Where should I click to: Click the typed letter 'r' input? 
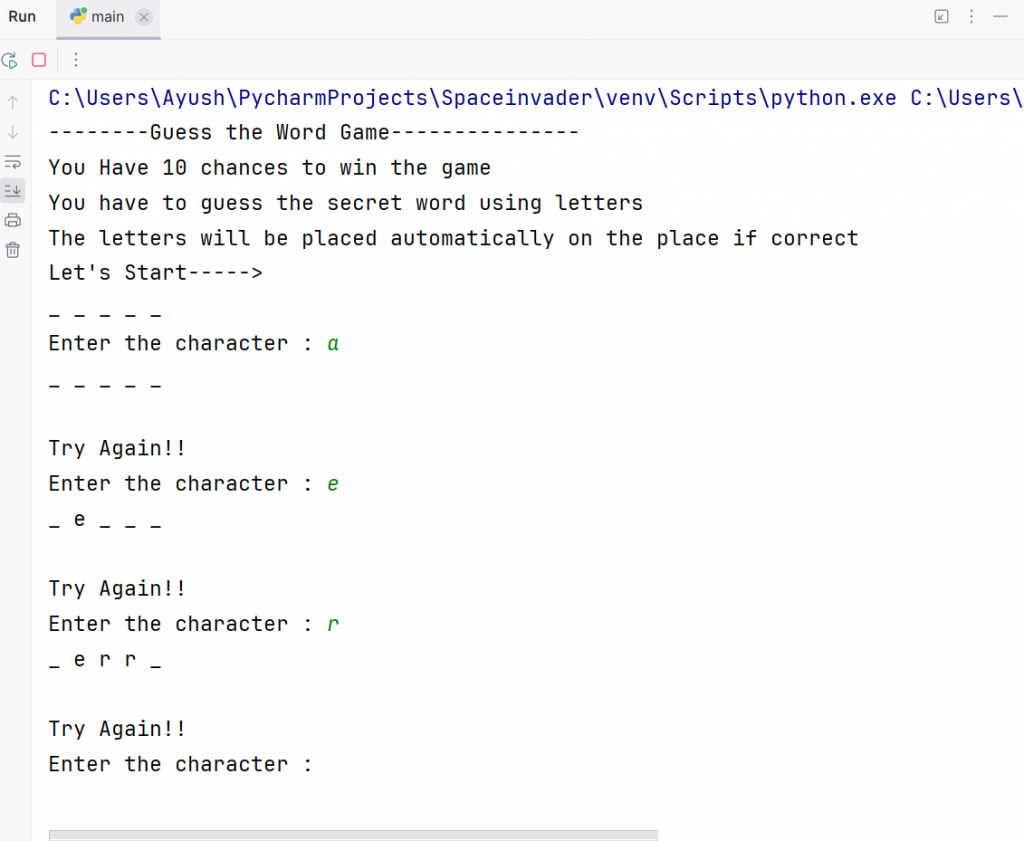coord(333,624)
